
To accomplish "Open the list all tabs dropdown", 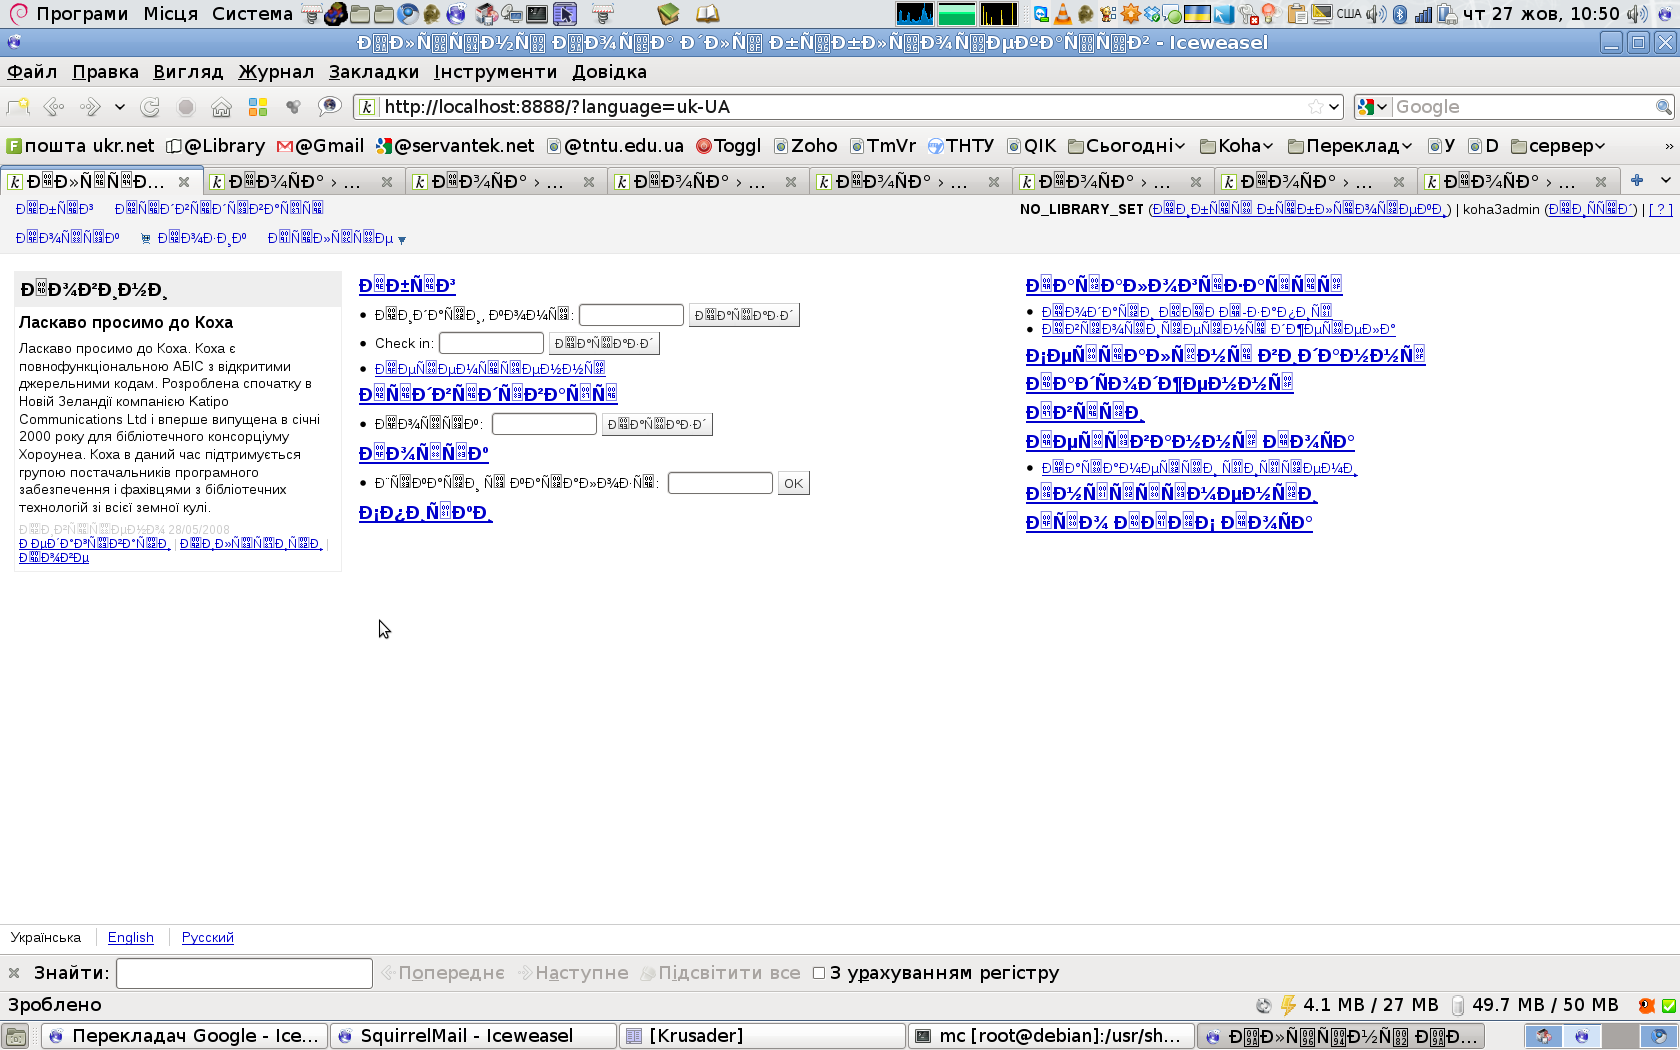I will coord(1665,181).
